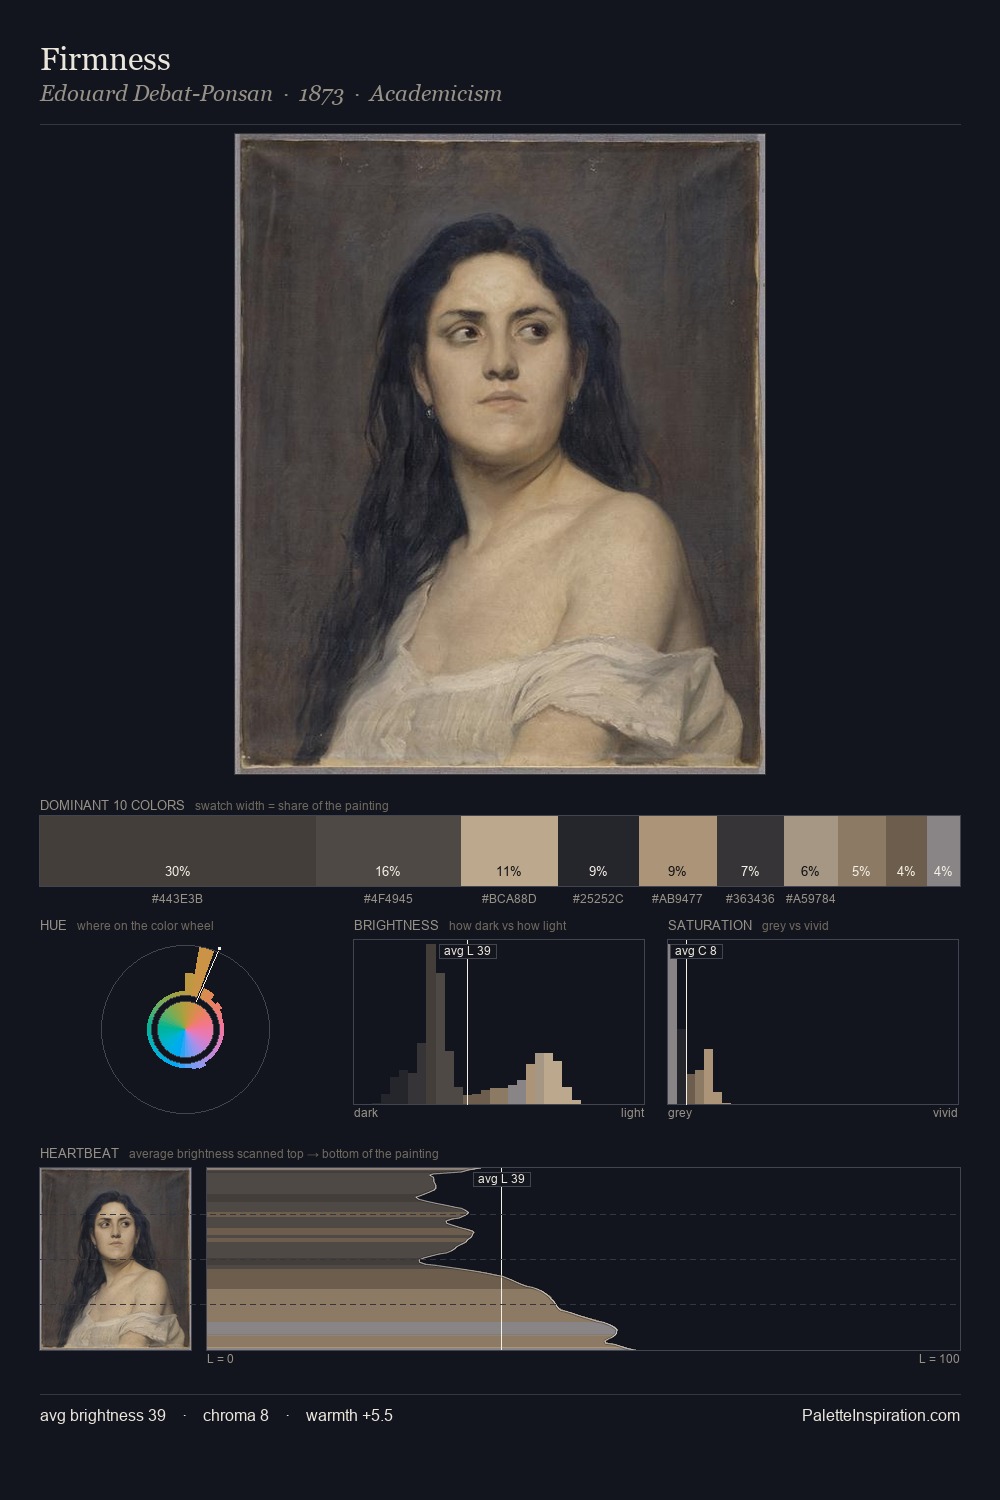This screenshot has height=1500, width=1000.
Task: Click hex label '#AB9477'
Action: pos(677,898)
